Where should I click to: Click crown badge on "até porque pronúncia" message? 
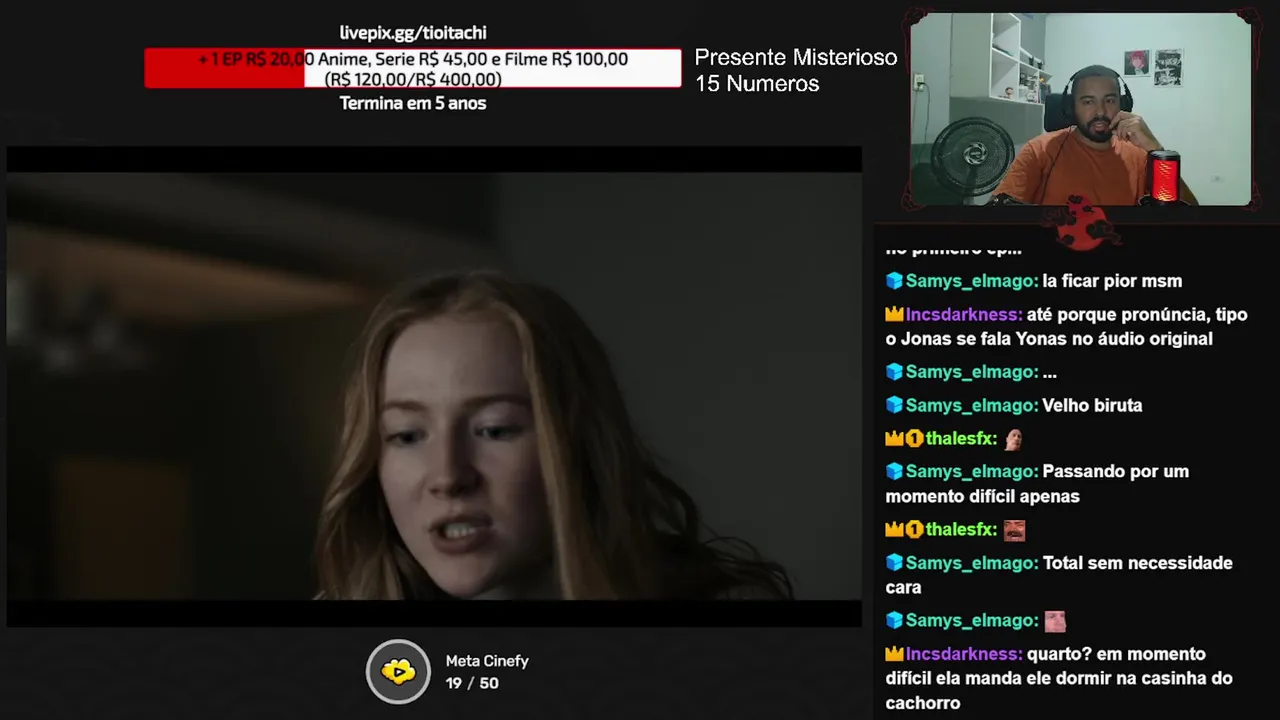[894, 314]
